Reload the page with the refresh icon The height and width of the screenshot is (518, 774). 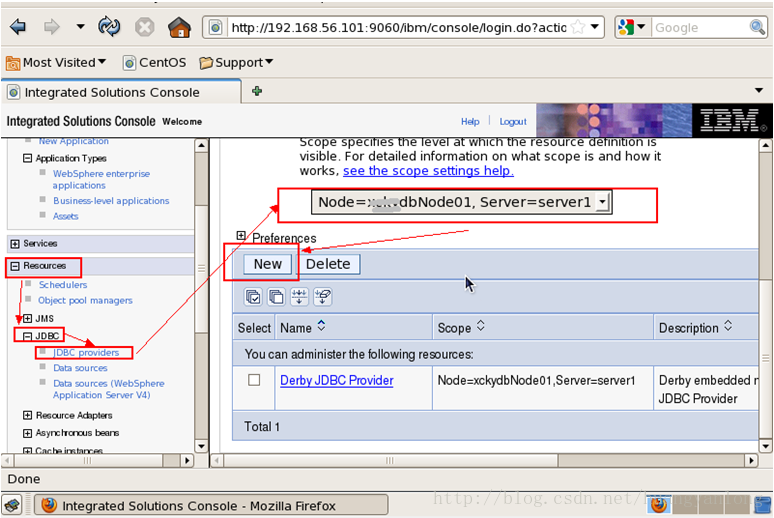click(x=109, y=27)
